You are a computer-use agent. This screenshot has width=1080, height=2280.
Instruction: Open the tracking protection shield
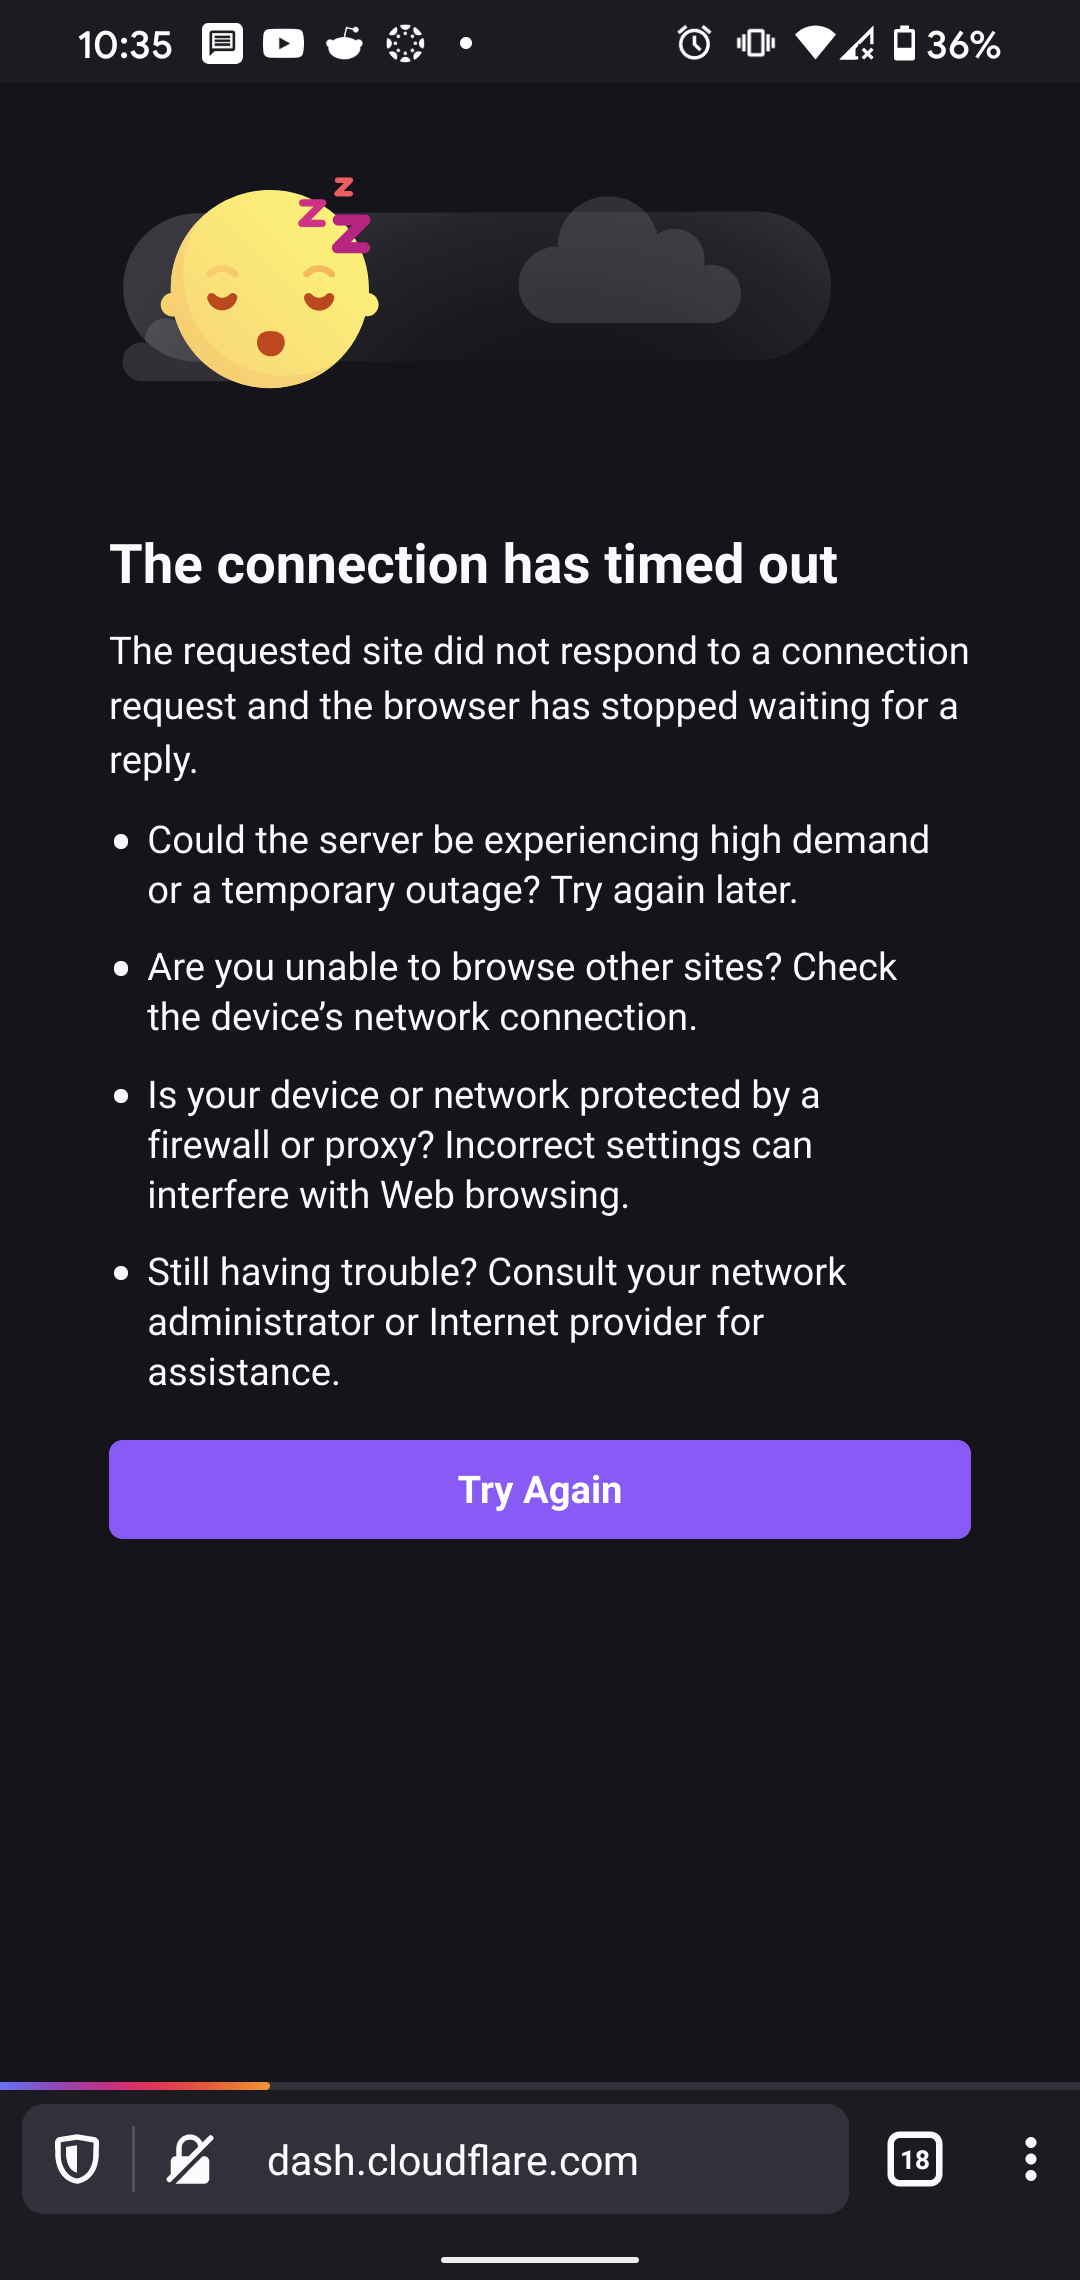pyautogui.click(x=77, y=2159)
